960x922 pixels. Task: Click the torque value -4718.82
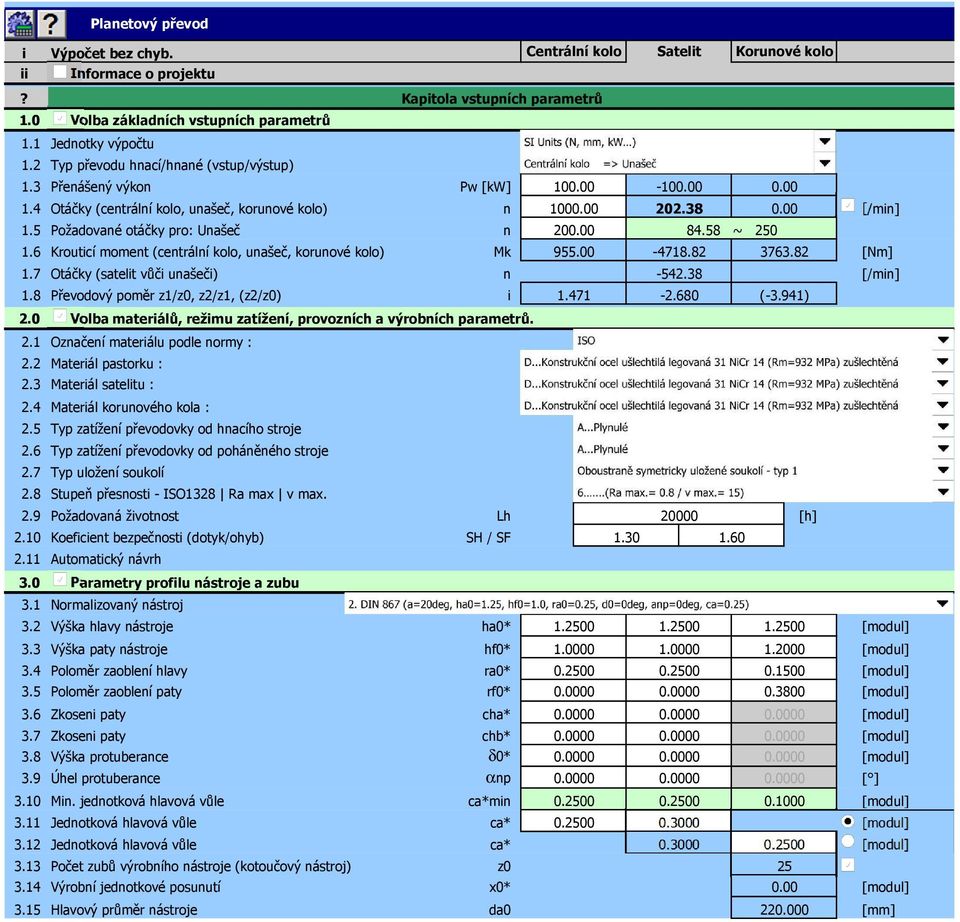(678, 252)
